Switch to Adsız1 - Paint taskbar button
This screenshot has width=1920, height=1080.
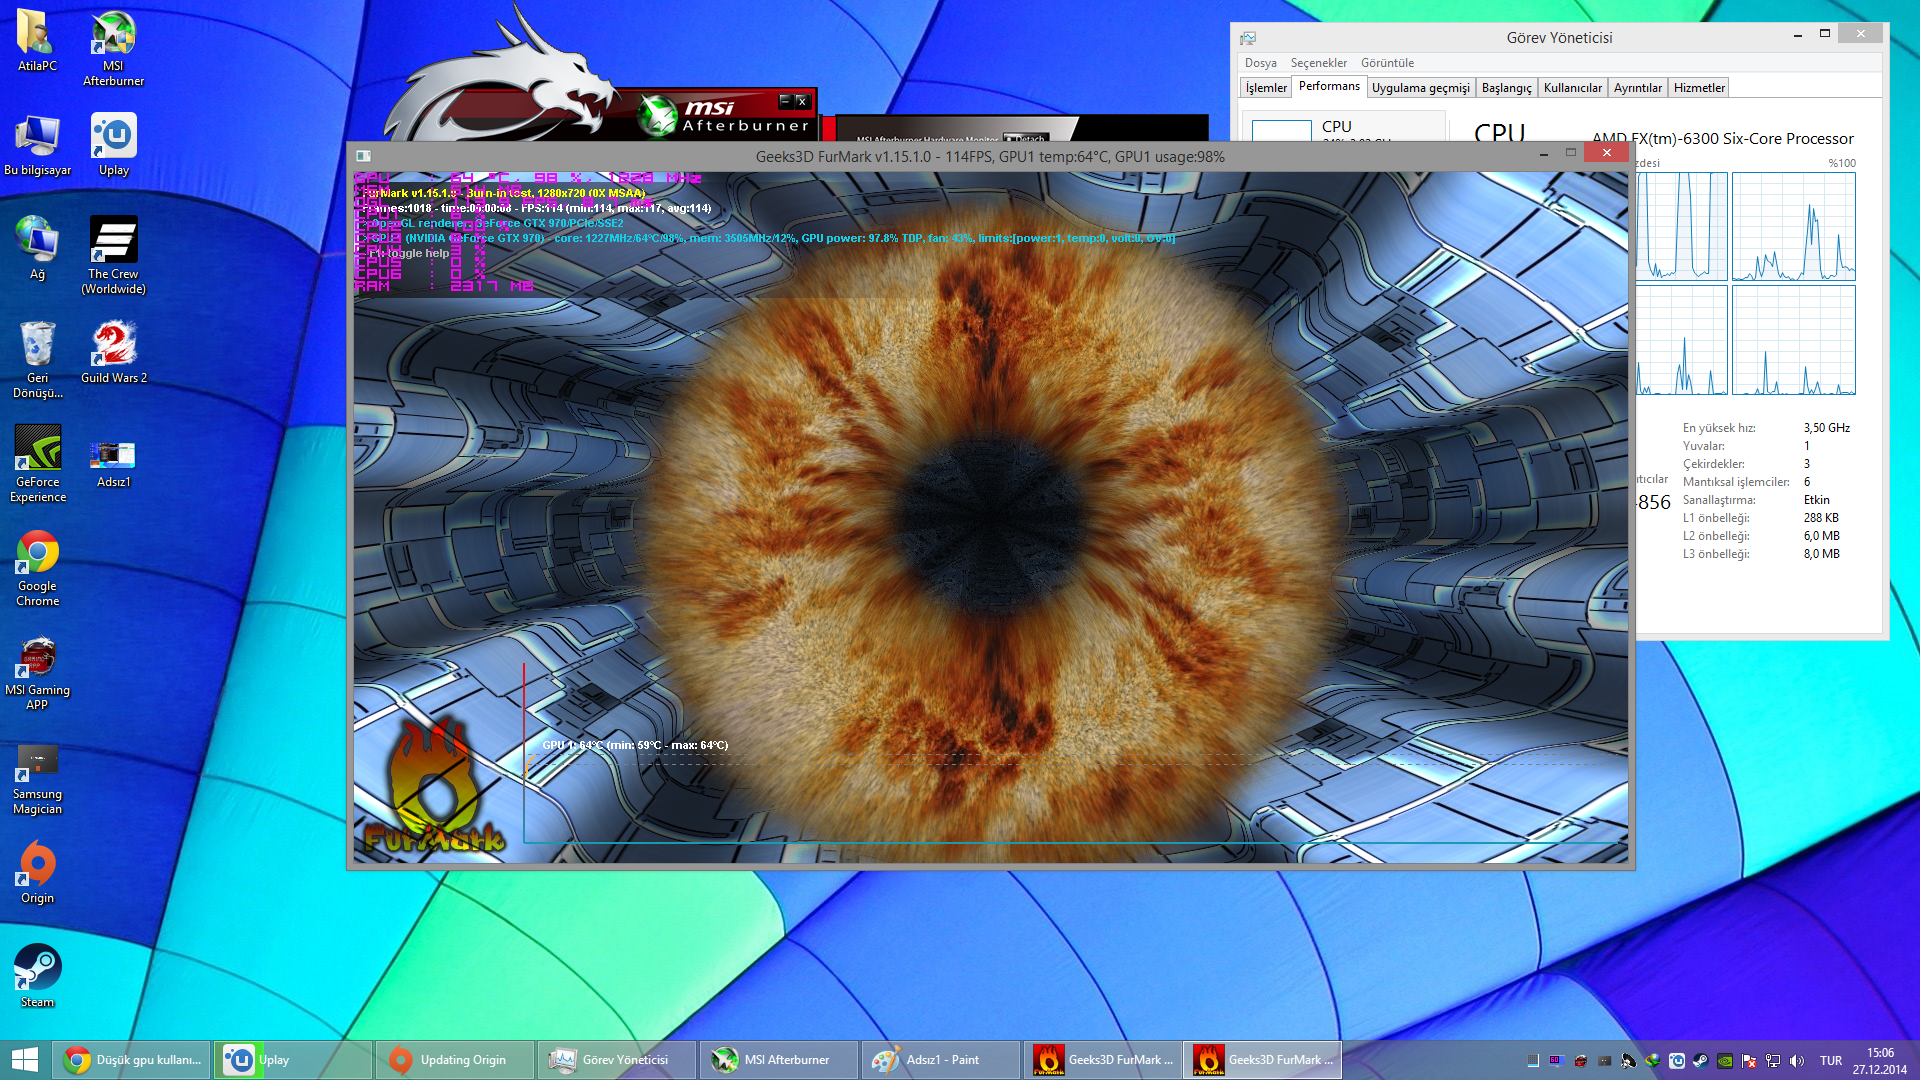point(941,1060)
